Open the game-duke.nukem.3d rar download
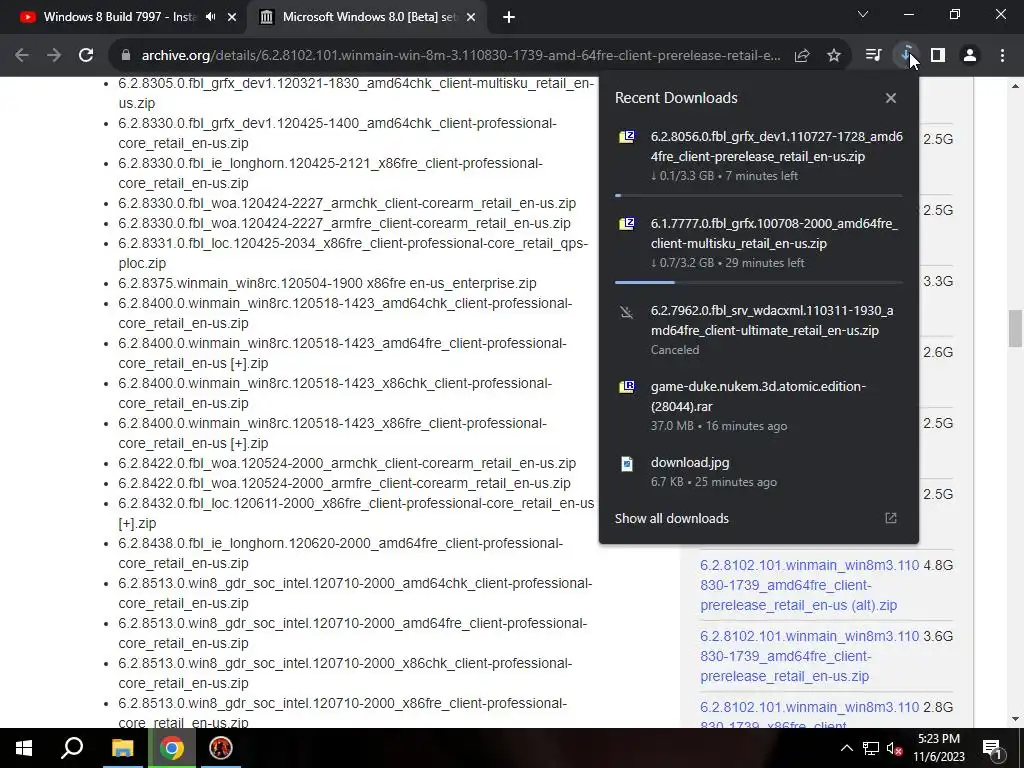Screen dimensions: 1024x768 point(759,406)
